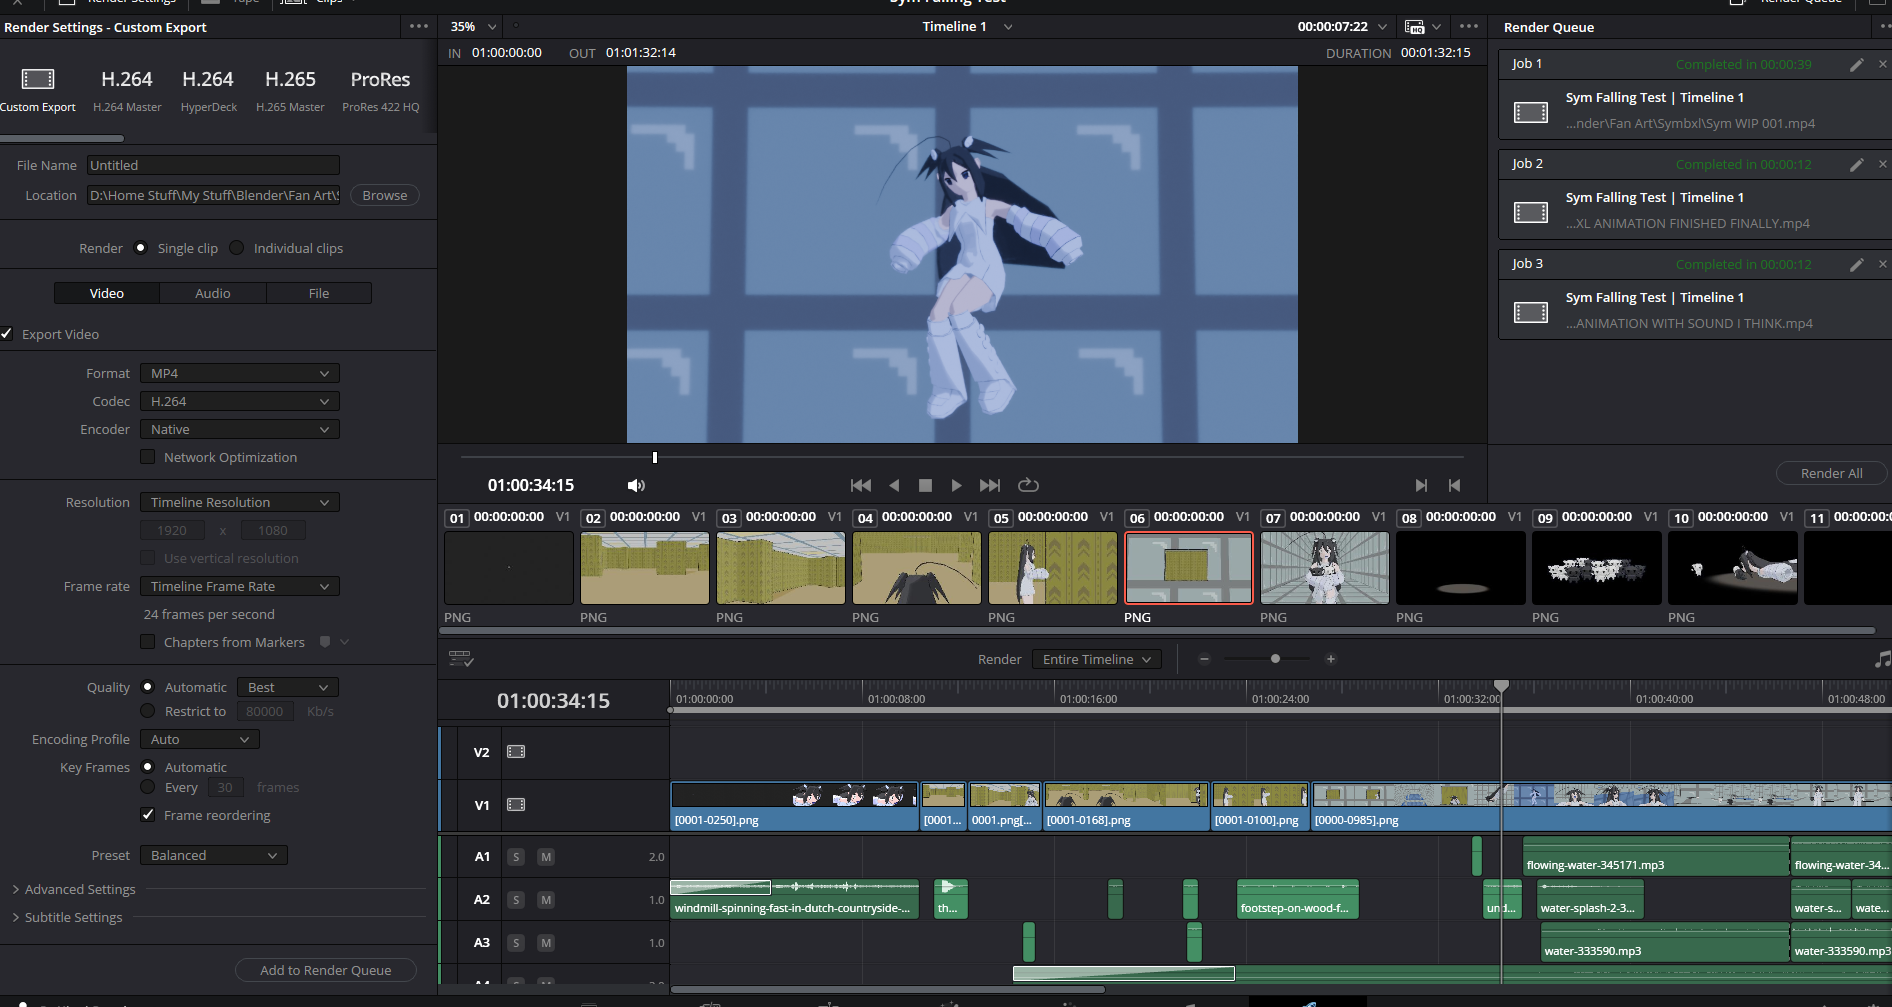Select Individual clips render option
This screenshot has height=1007, width=1892.
[x=237, y=248]
